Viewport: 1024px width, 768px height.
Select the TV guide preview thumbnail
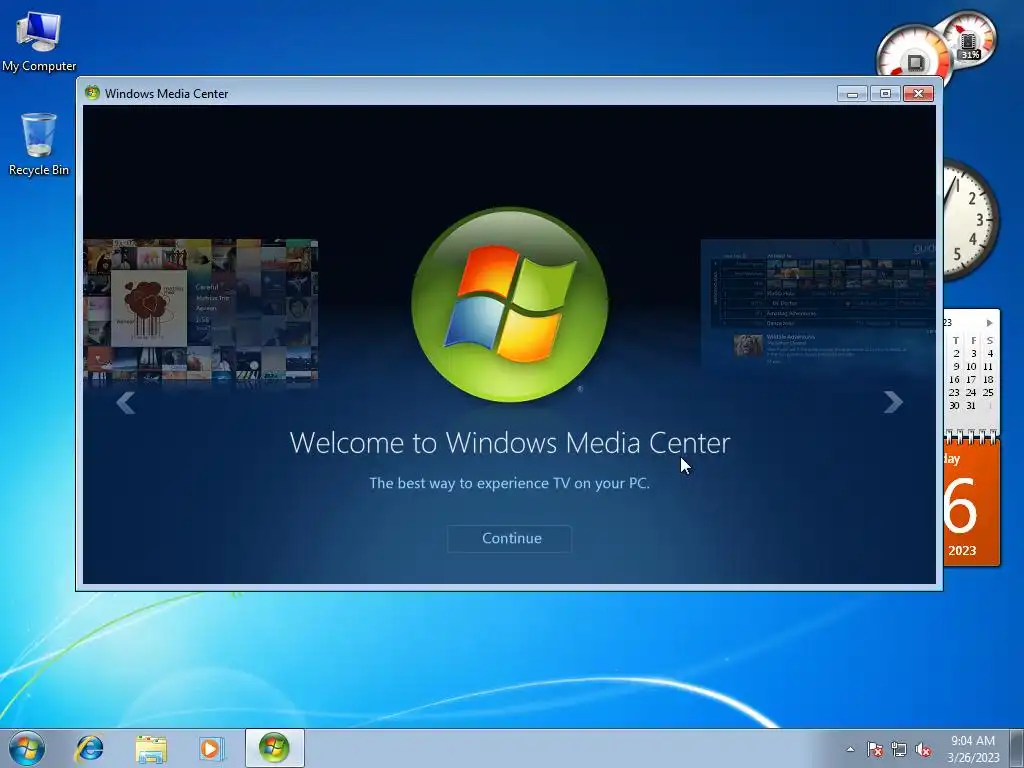(818, 304)
